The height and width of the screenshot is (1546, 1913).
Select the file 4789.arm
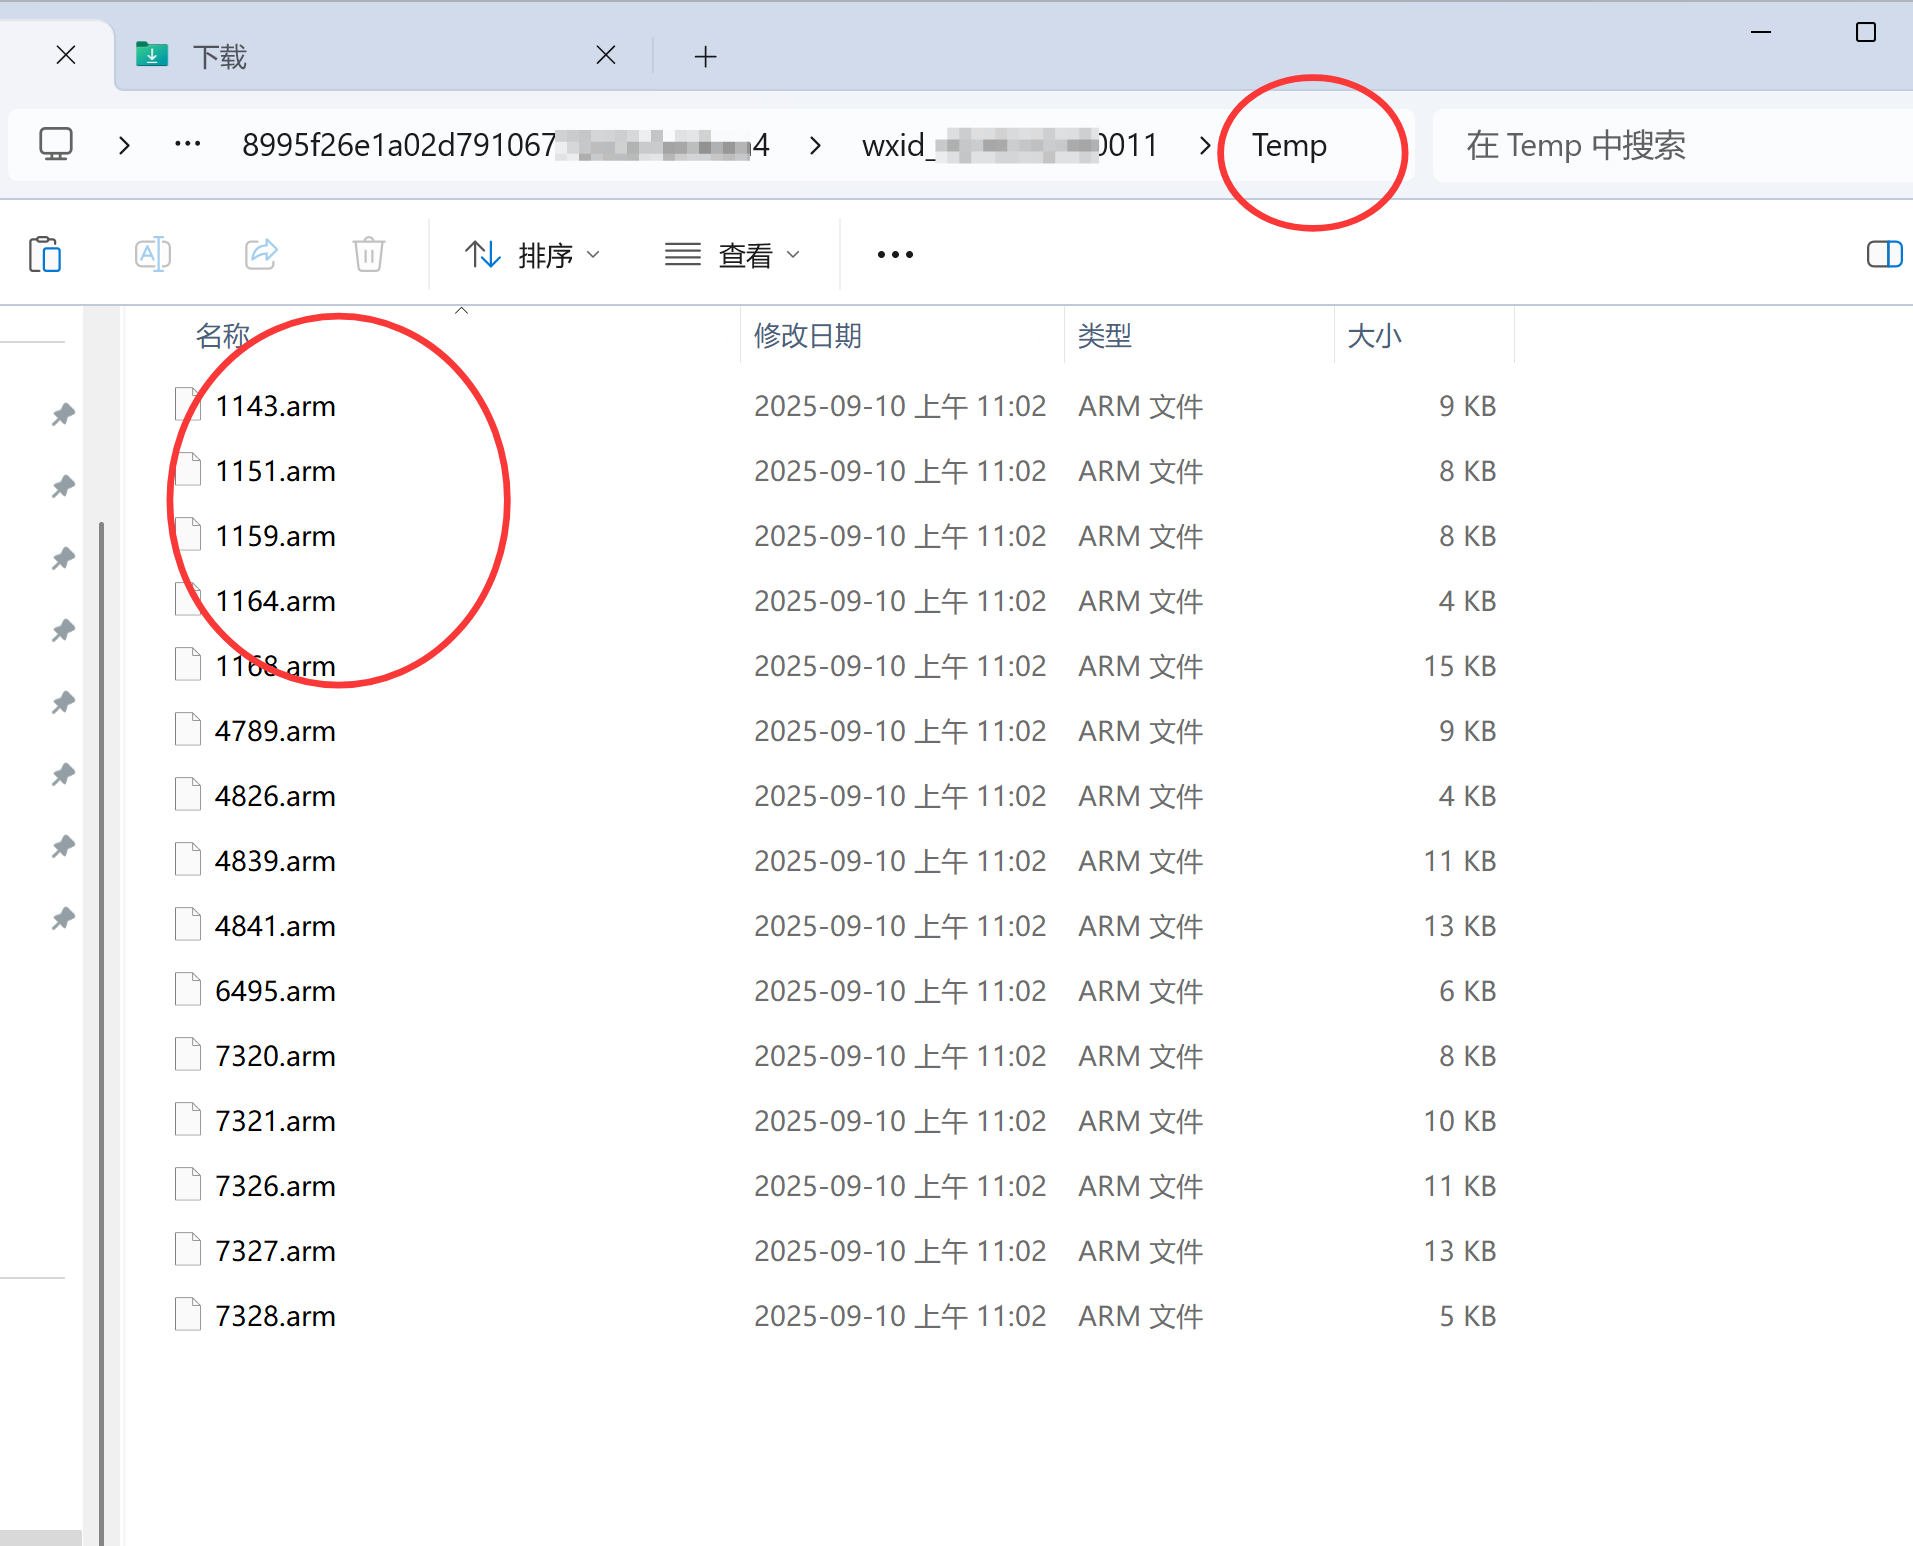click(x=275, y=731)
